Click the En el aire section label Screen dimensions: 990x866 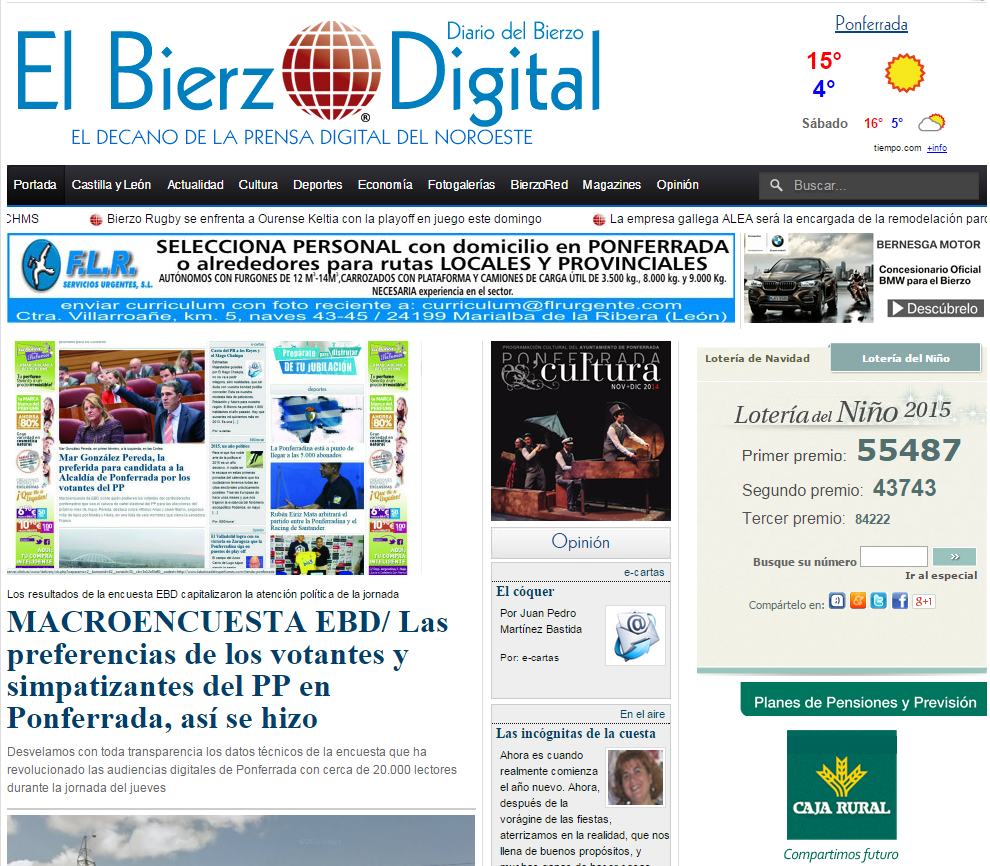pyautogui.click(x=642, y=714)
